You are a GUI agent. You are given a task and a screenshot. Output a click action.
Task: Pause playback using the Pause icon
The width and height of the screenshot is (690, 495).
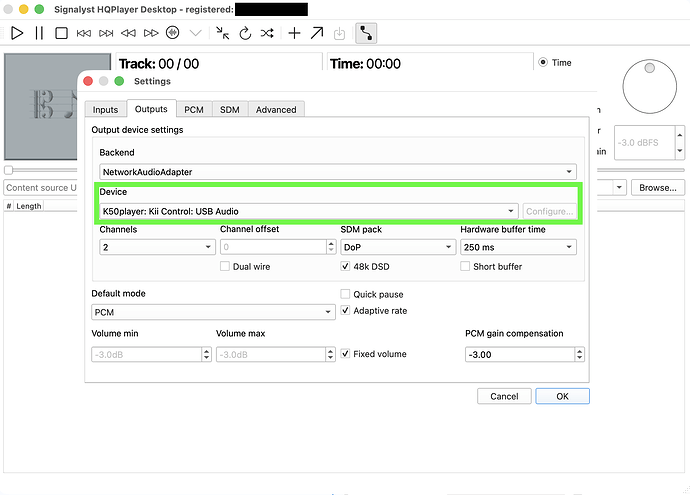[x=39, y=33]
